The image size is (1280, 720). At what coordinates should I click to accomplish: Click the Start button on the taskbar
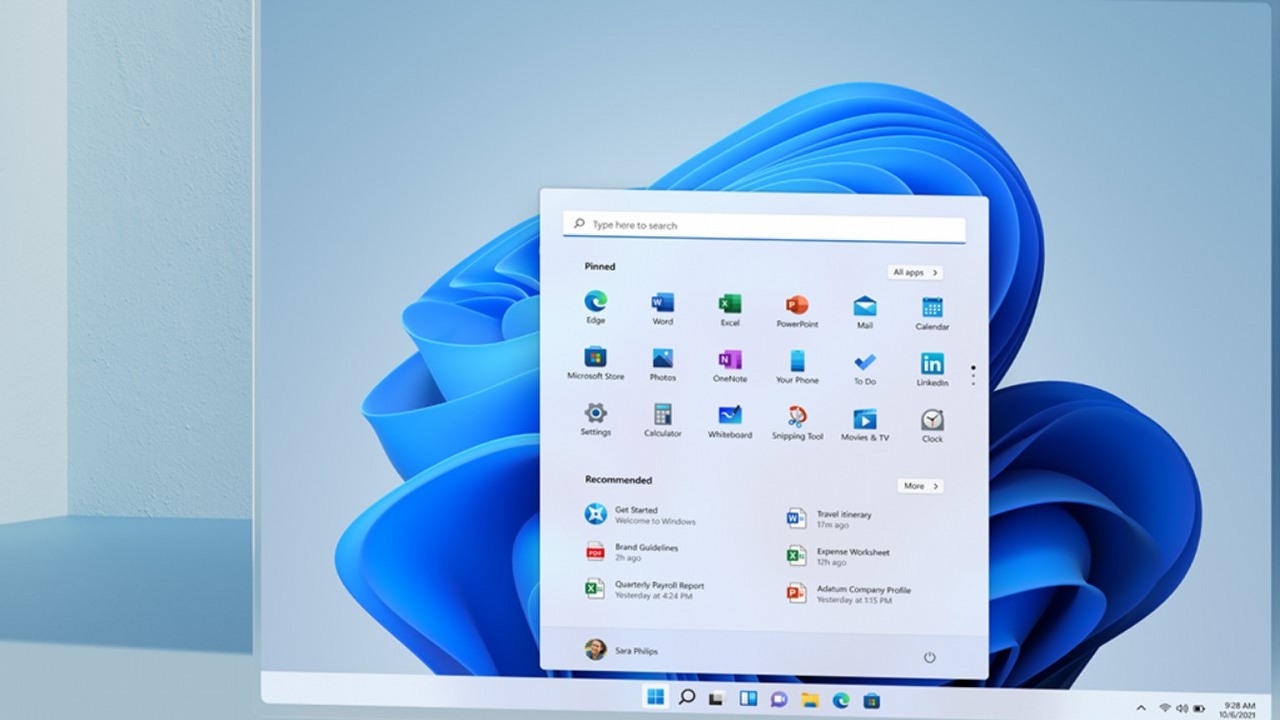coord(655,698)
